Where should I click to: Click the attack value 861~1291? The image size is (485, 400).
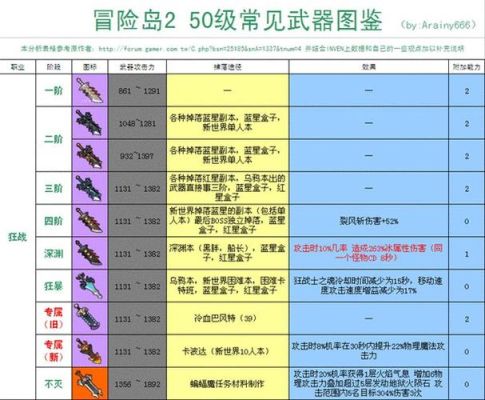tap(139, 91)
